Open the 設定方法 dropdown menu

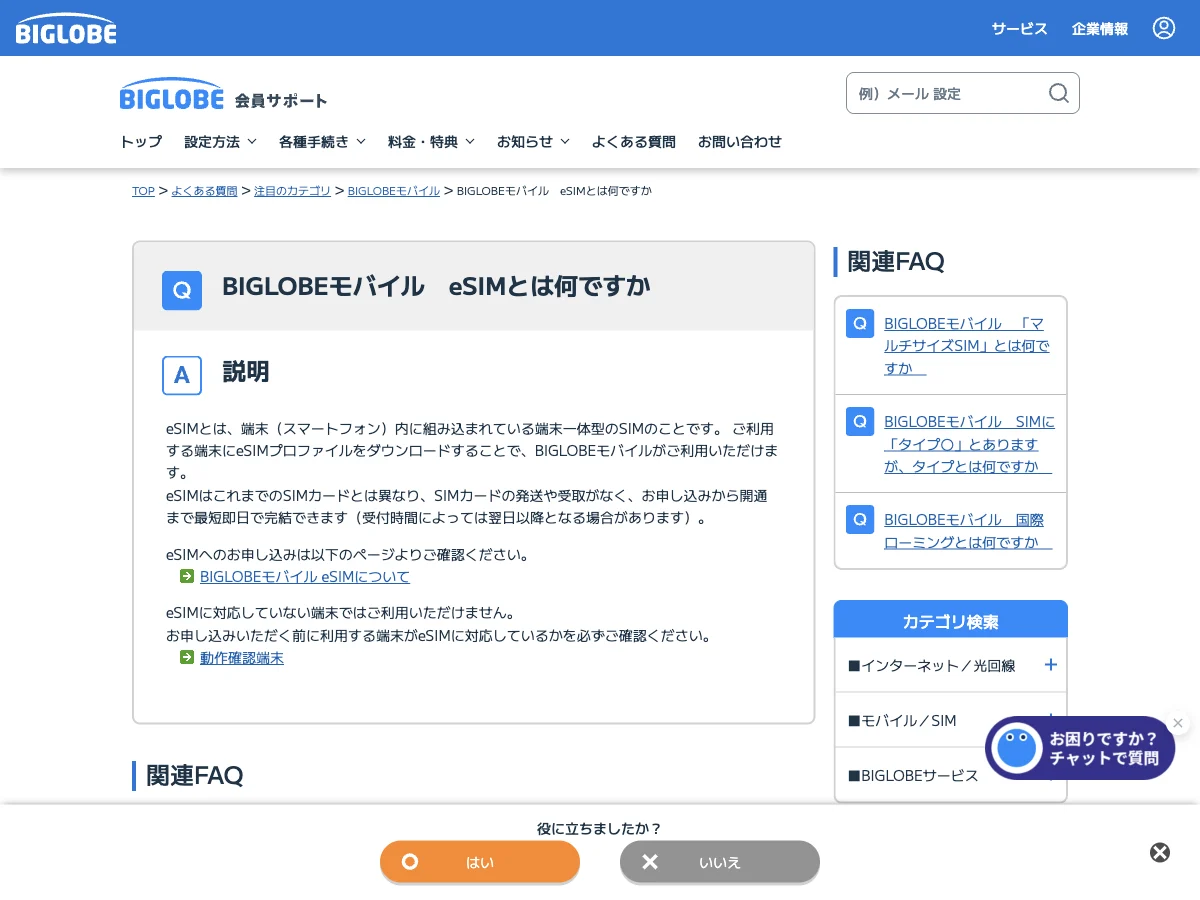220,142
